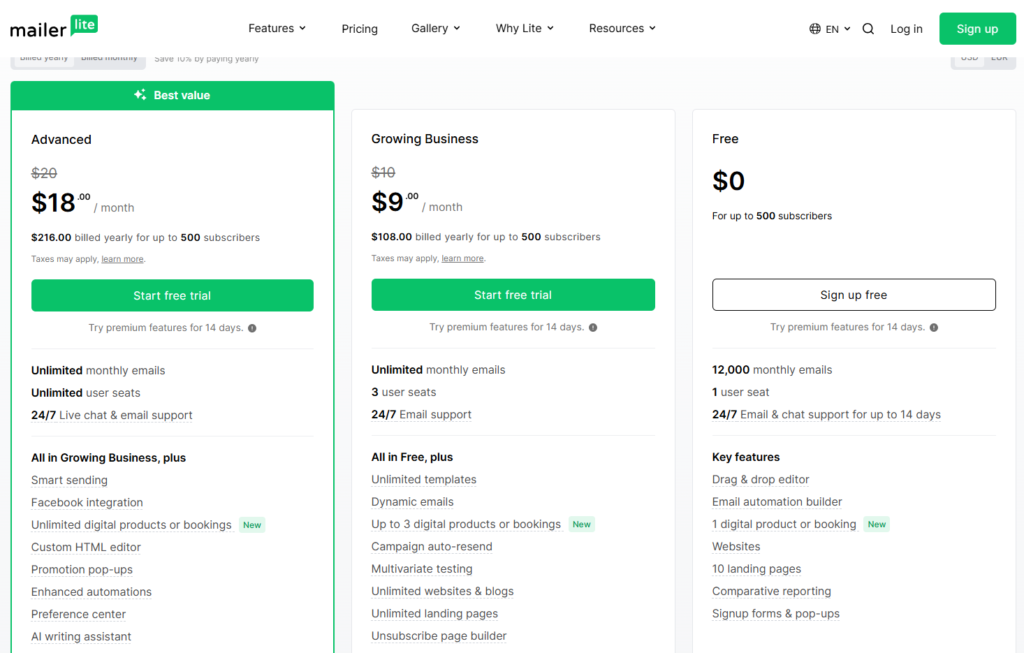Image resolution: width=1024 pixels, height=653 pixels.
Task: Click Facebook integration feature
Action: tap(87, 502)
